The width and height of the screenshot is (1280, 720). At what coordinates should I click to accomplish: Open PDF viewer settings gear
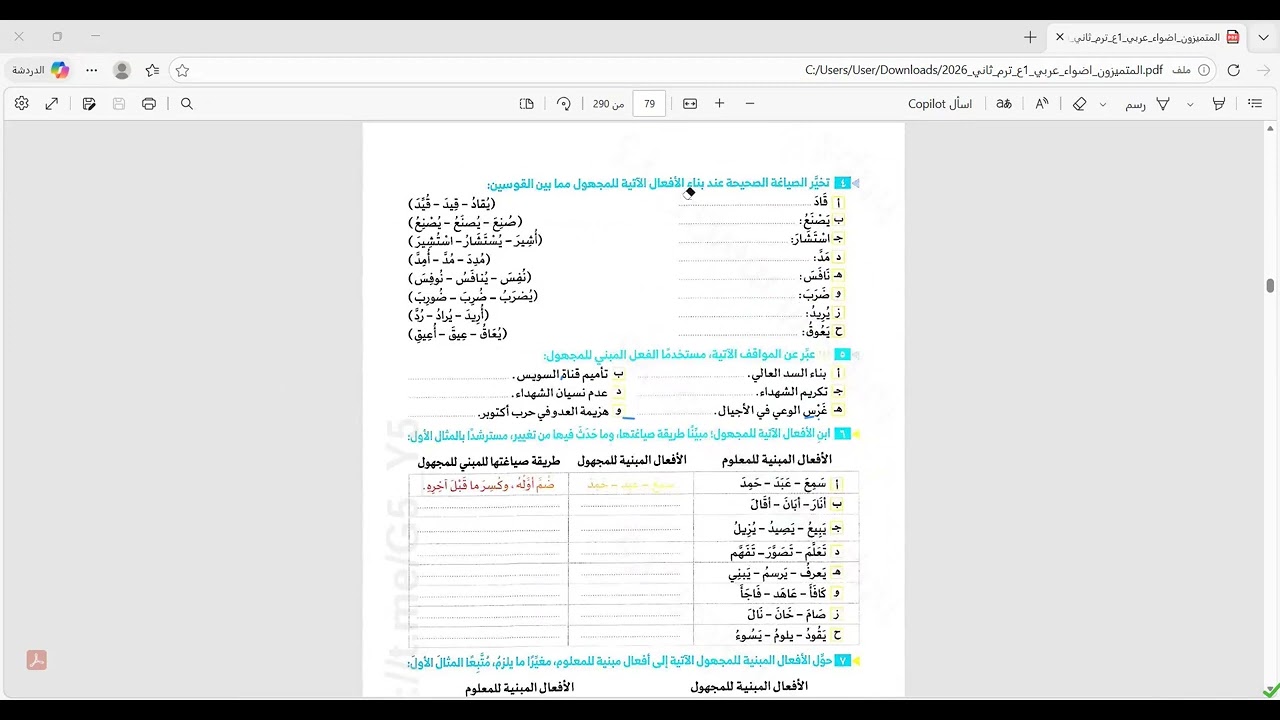pos(22,104)
